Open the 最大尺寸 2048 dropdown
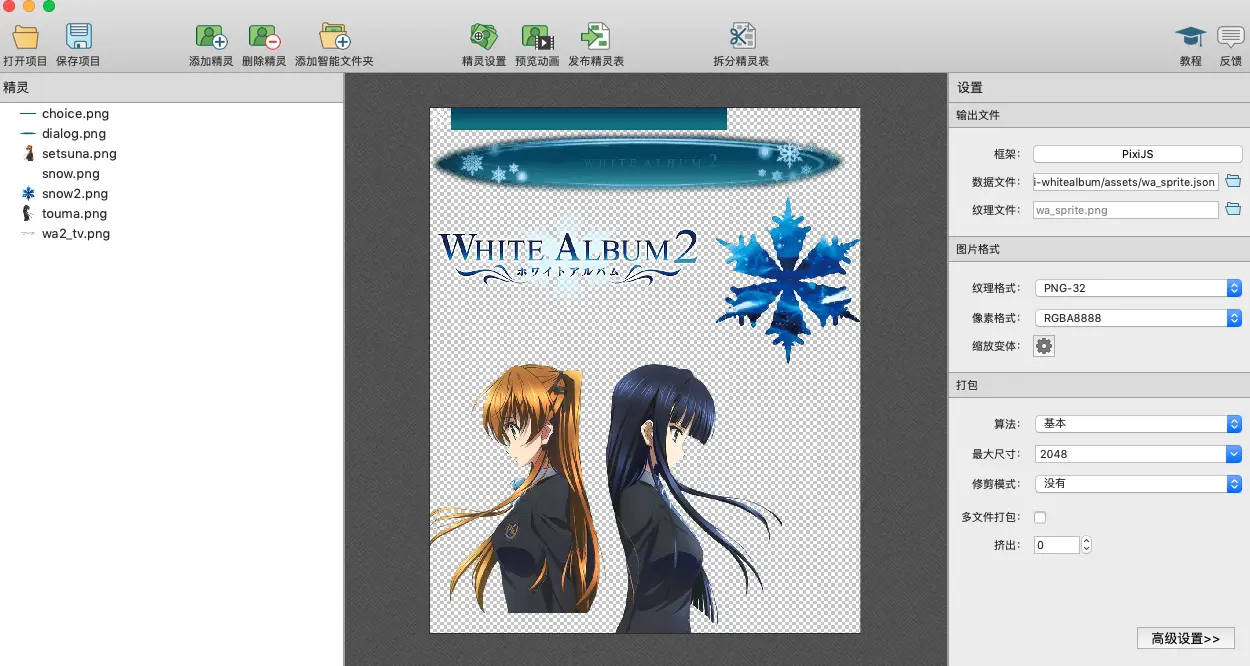Screen dimensions: 1250x666 [1137, 454]
